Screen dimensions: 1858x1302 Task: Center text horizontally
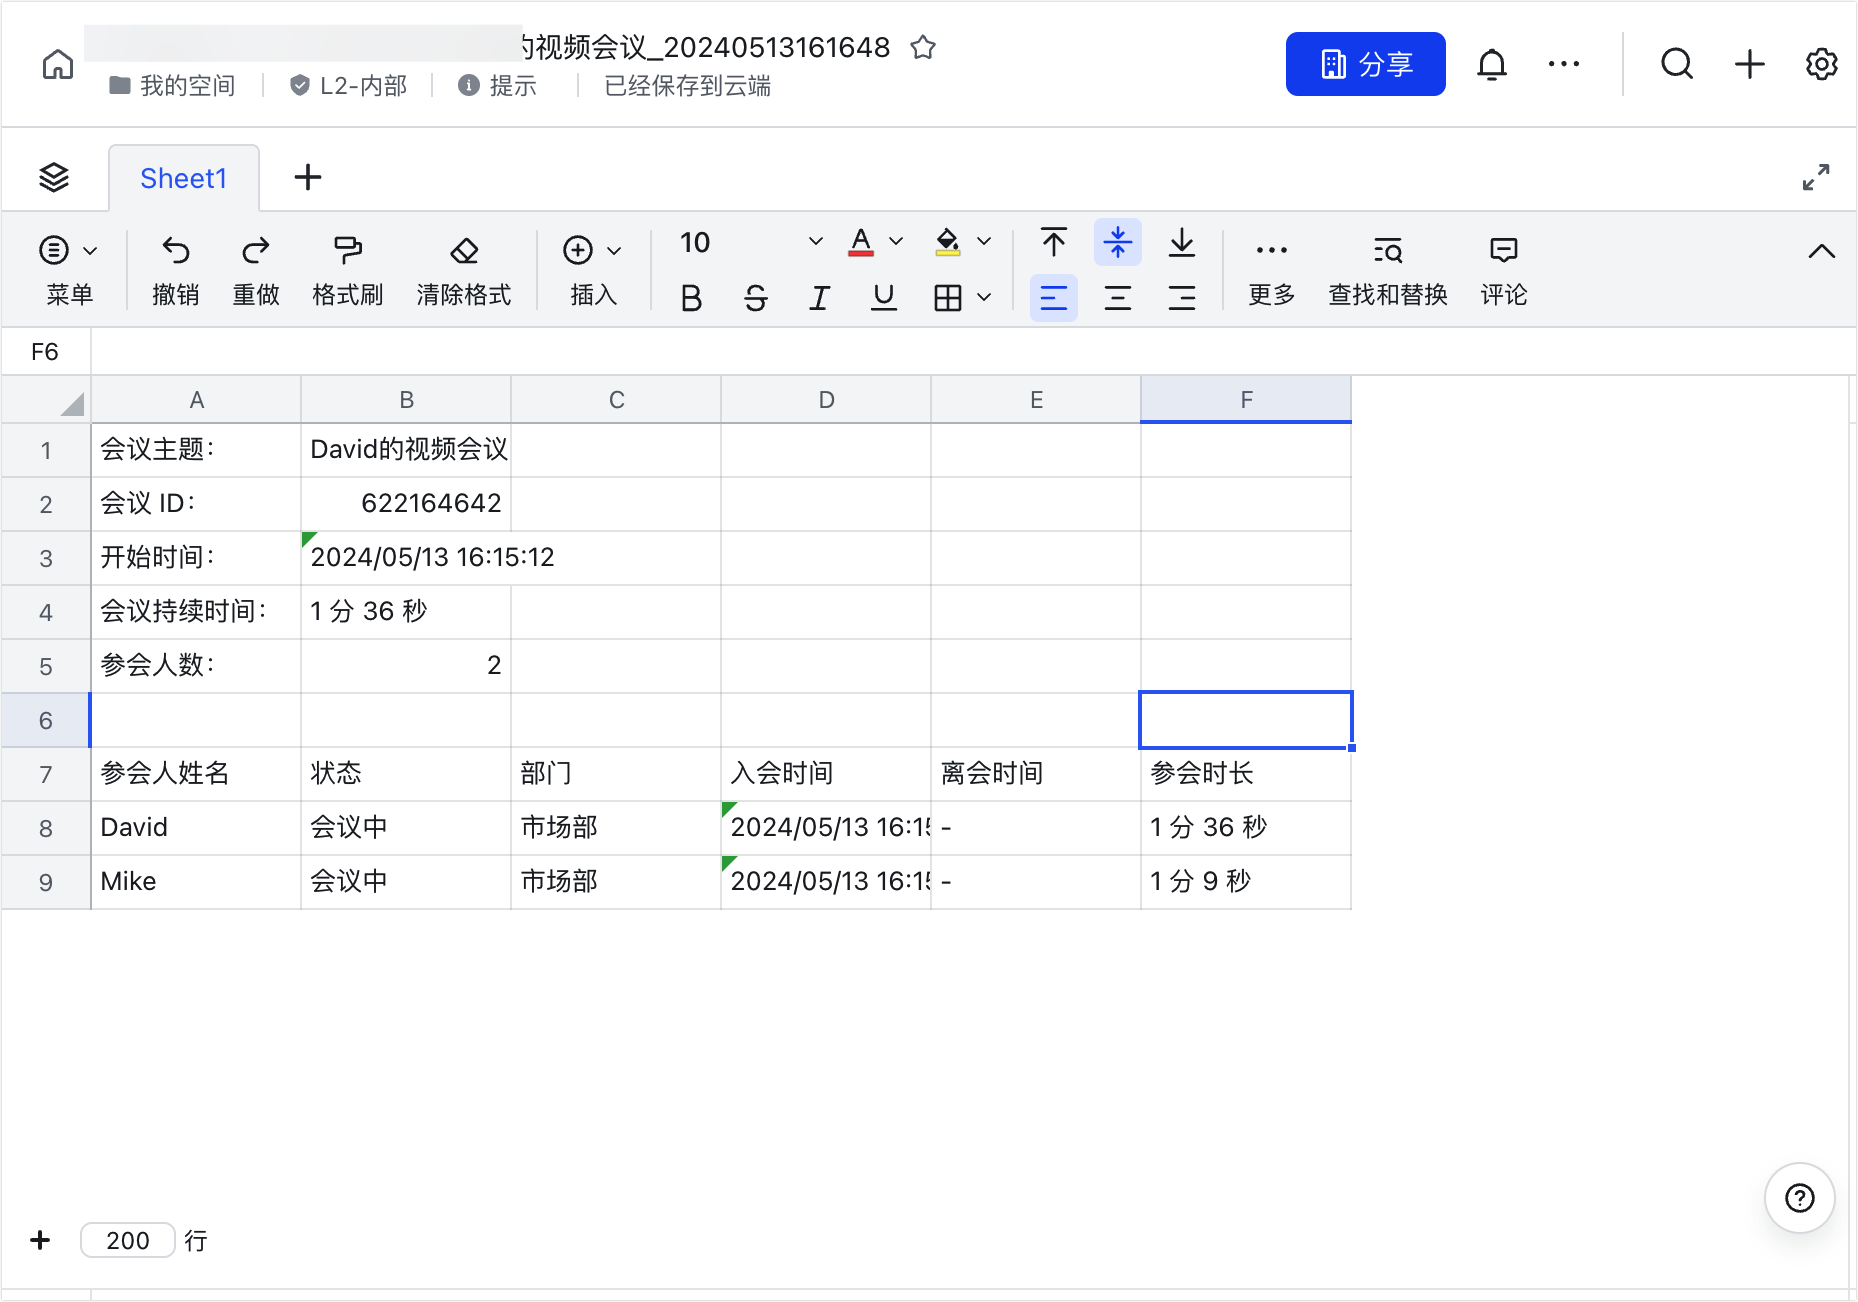click(1118, 298)
